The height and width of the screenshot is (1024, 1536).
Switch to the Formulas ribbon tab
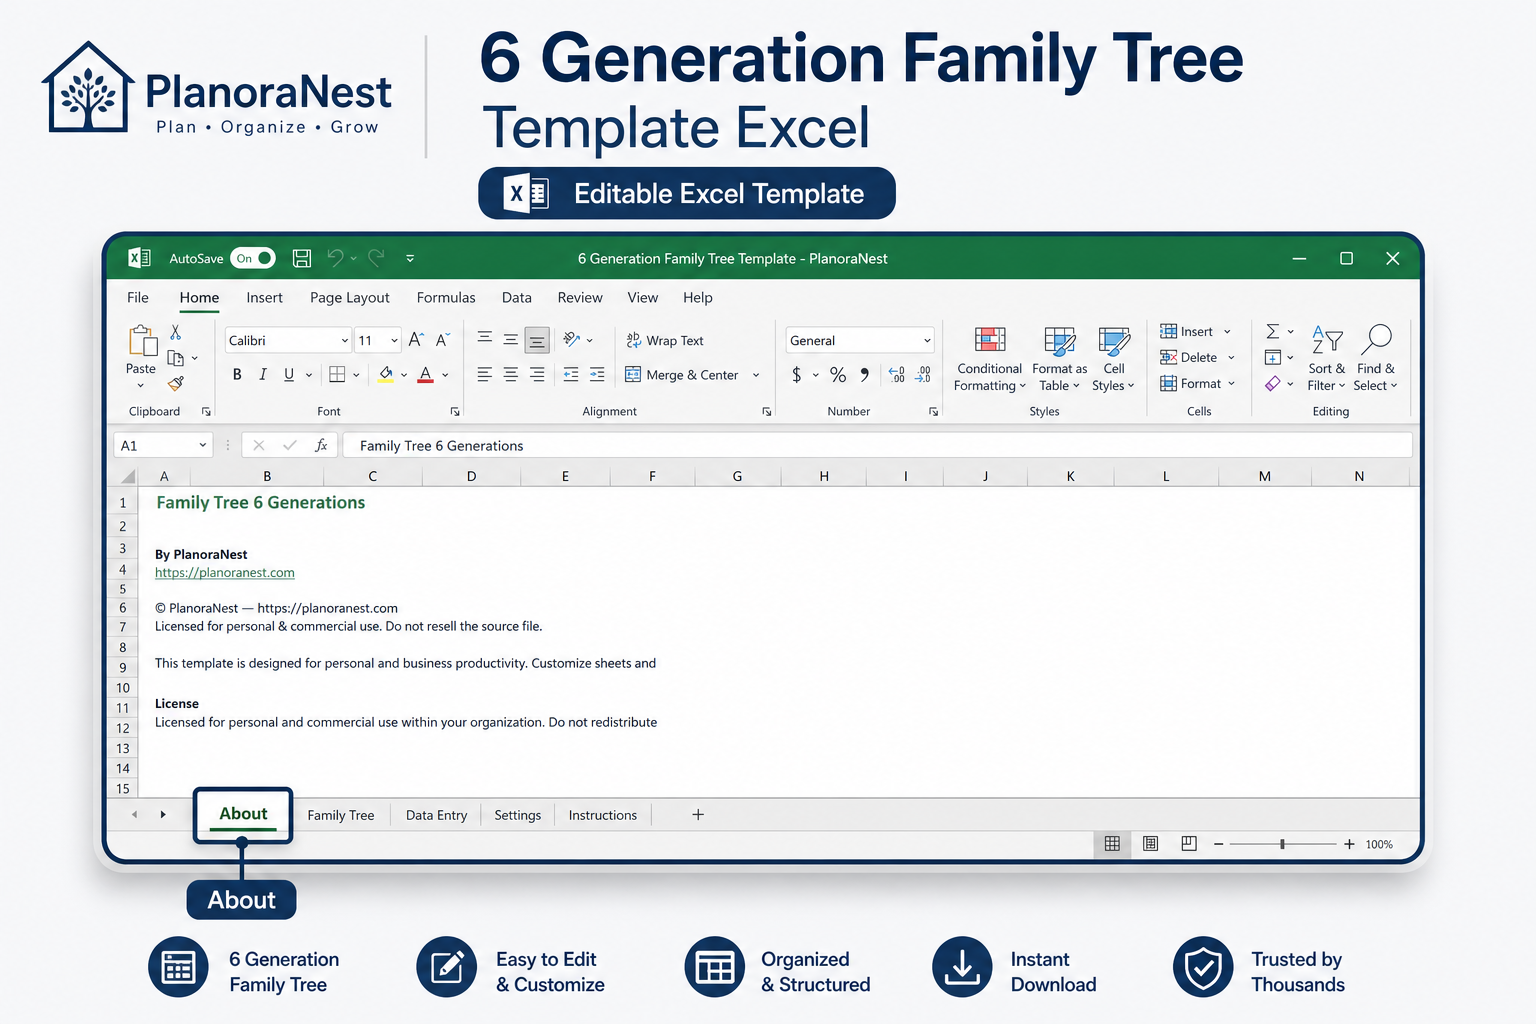point(446,297)
